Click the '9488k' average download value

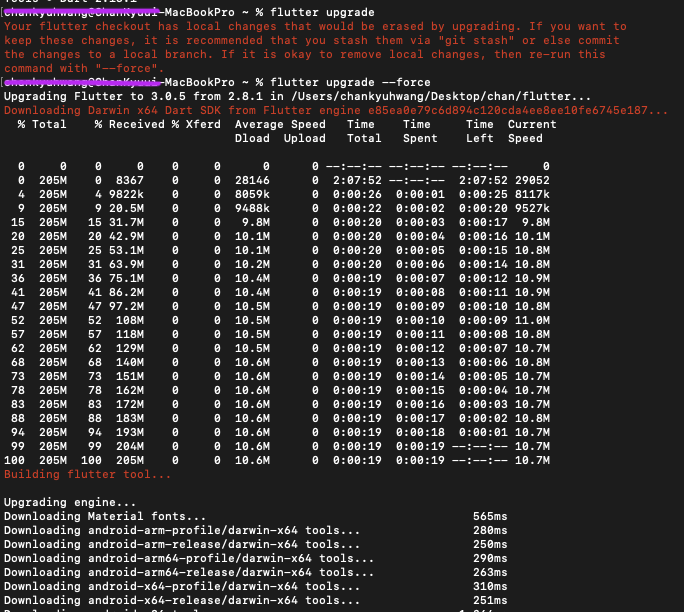pyautogui.click(x=252, y=208)
